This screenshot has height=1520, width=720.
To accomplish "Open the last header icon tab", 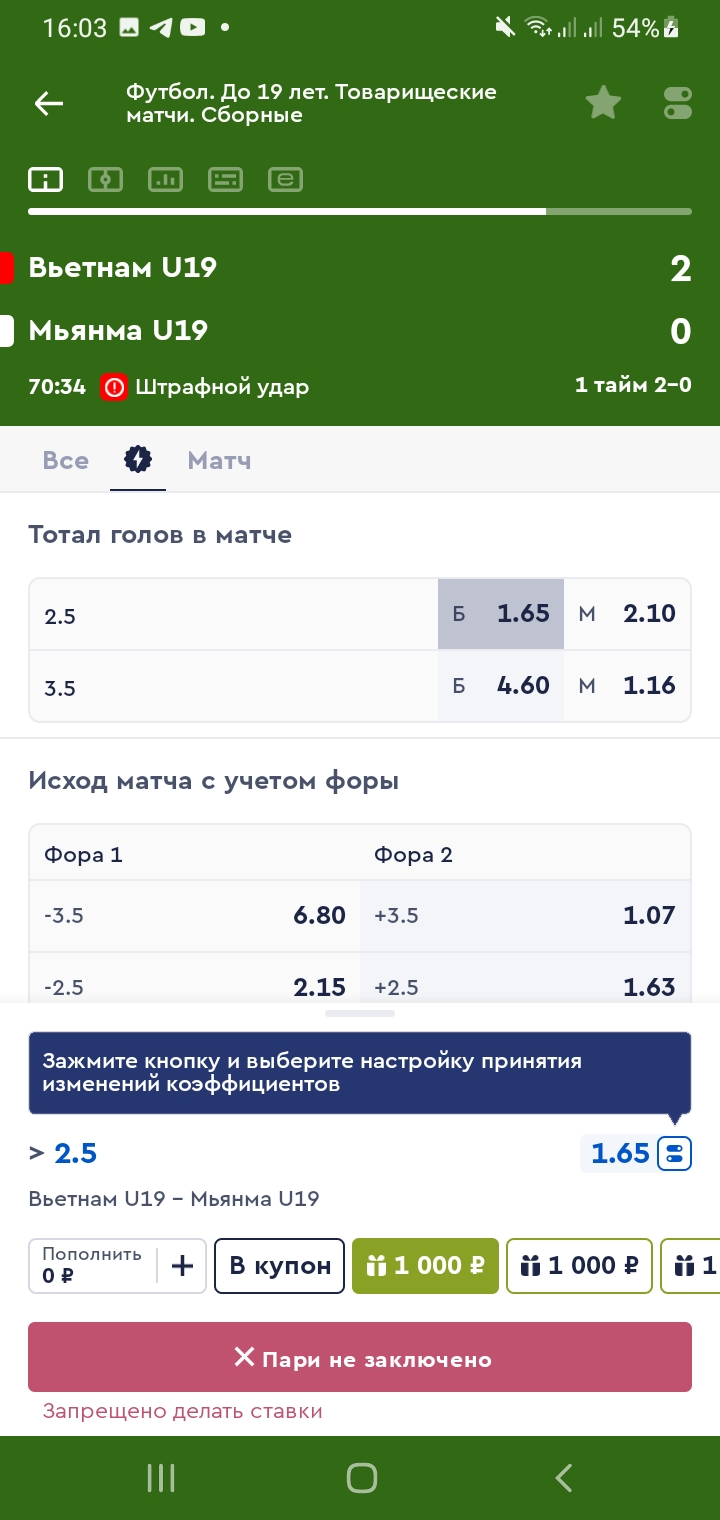I will [x=285, y=180].
